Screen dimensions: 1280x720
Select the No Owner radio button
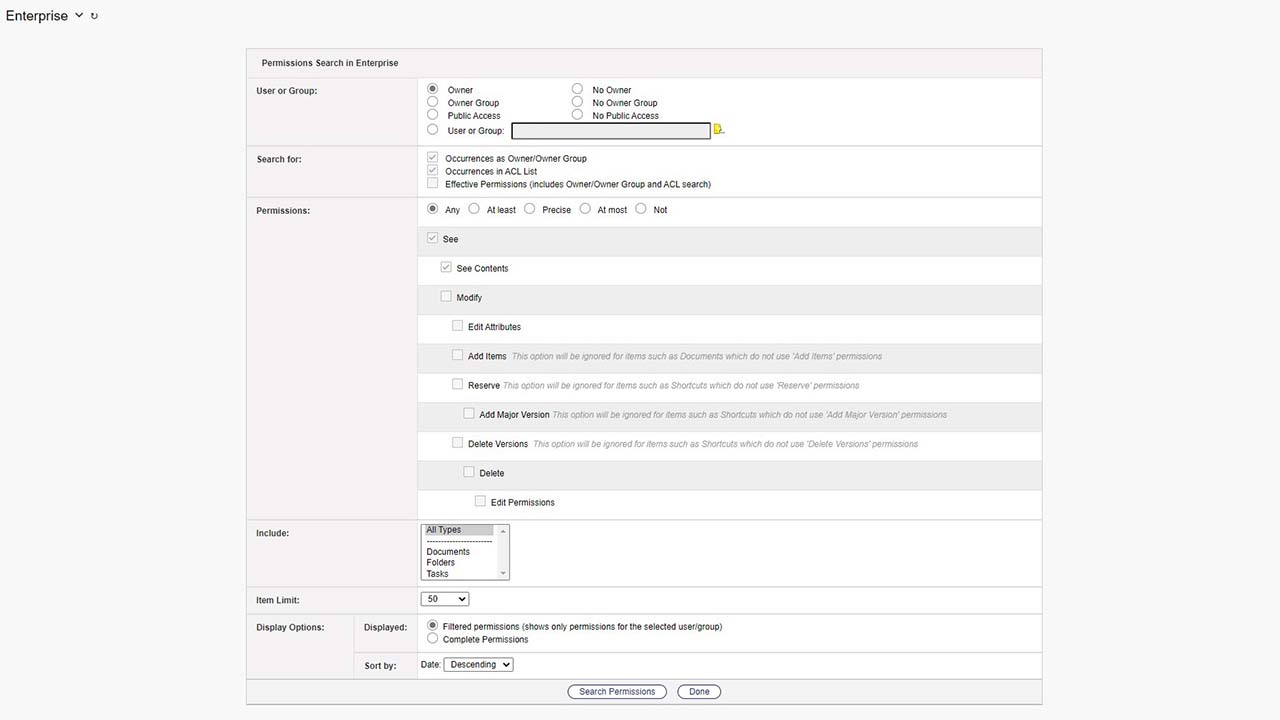pos(578,89)
